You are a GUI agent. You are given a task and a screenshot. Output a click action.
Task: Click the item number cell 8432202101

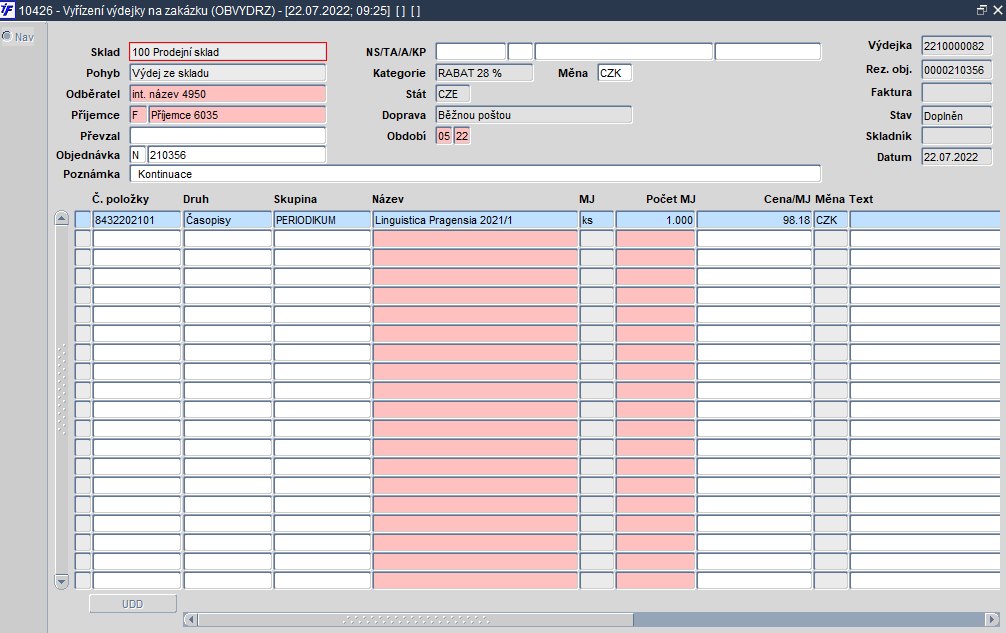tap(137, 220)
